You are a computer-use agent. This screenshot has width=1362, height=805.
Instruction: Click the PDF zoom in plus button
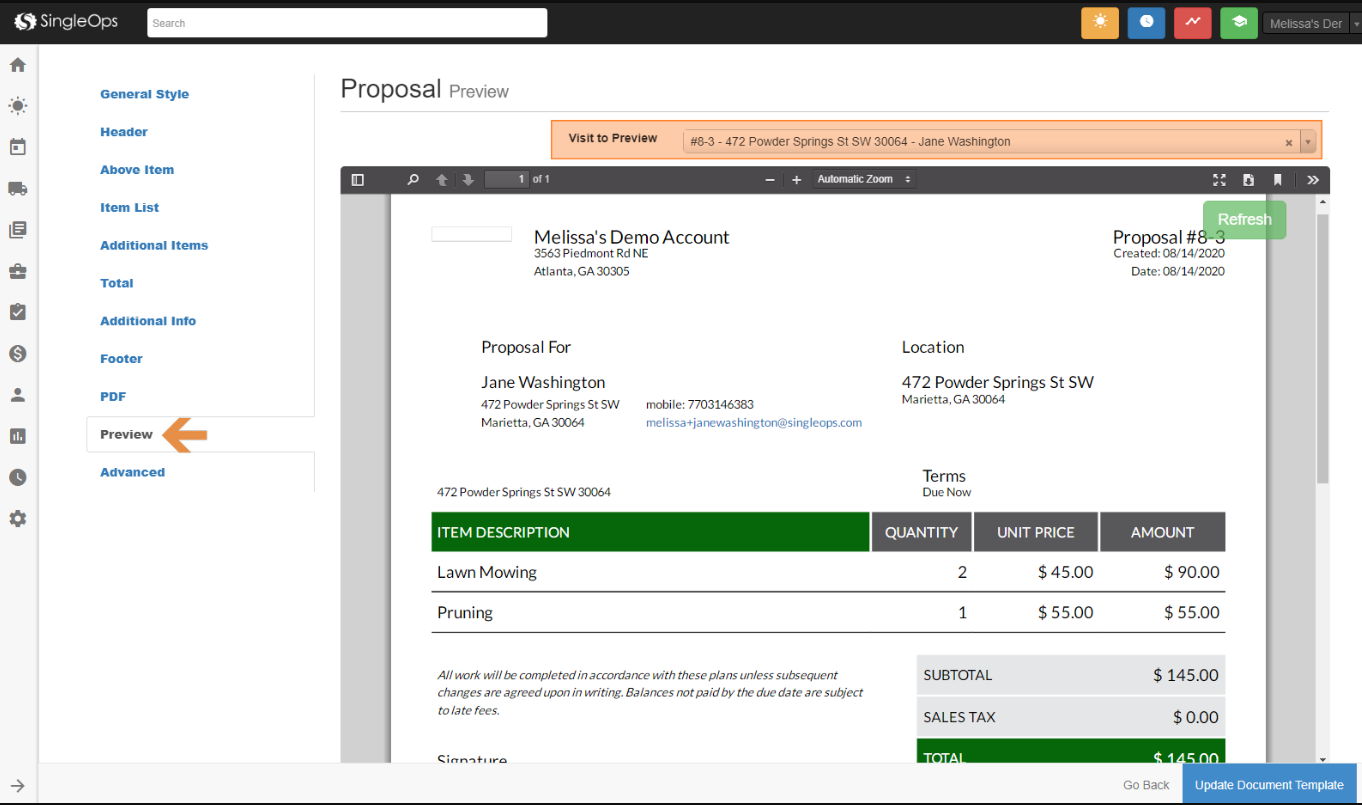click(x=797, y=180)
